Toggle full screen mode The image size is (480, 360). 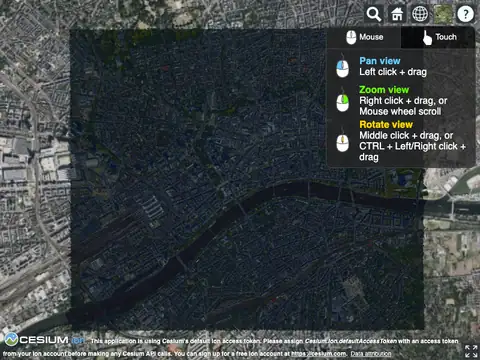[x=471, y=351]
